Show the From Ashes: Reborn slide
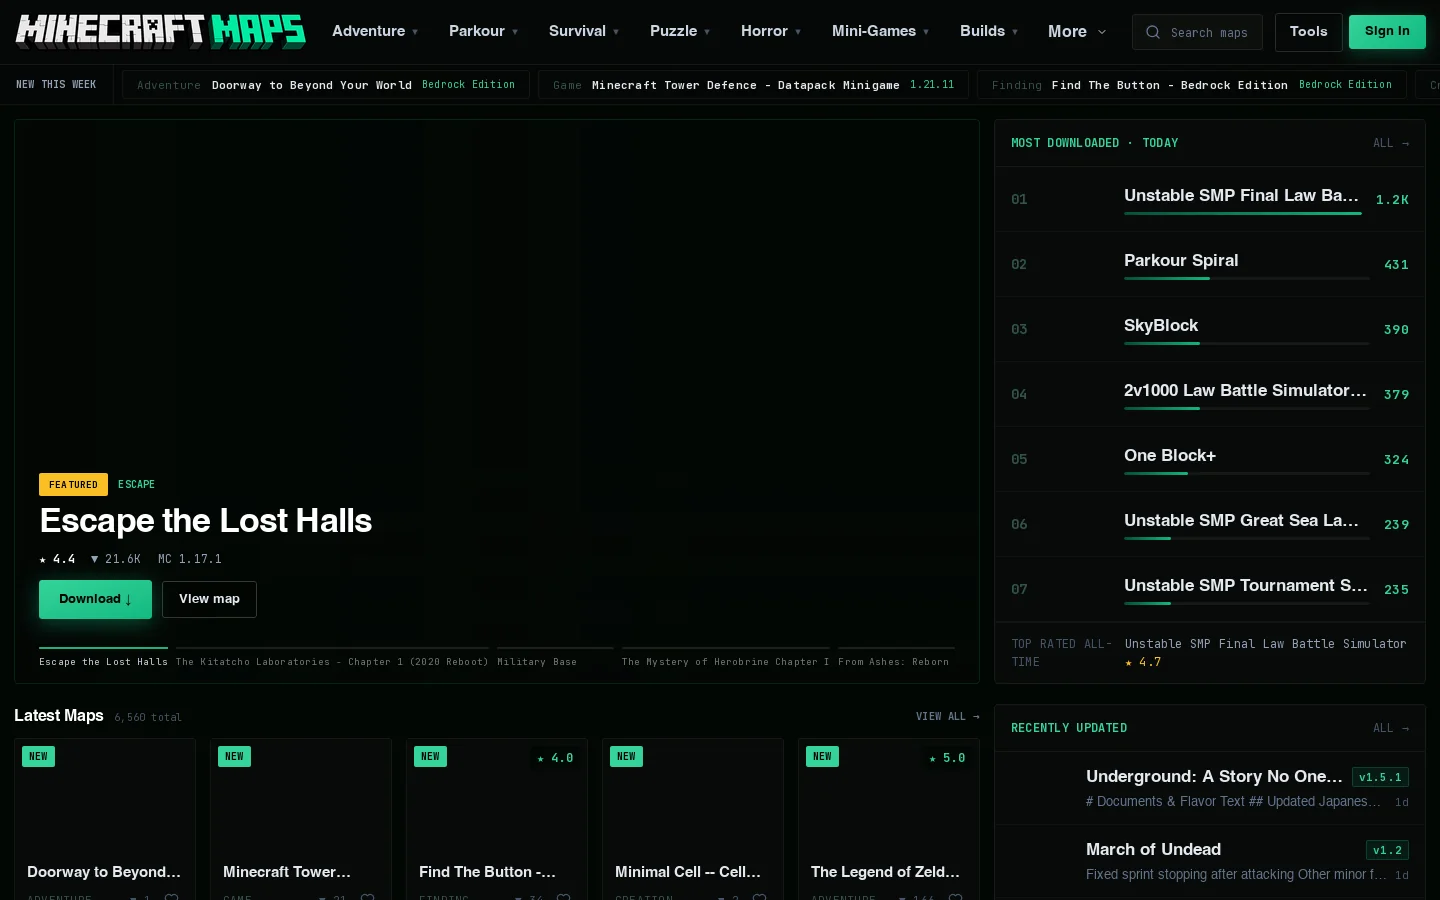Viewport: 1440px width, 900px height. (x=896, y=657)
